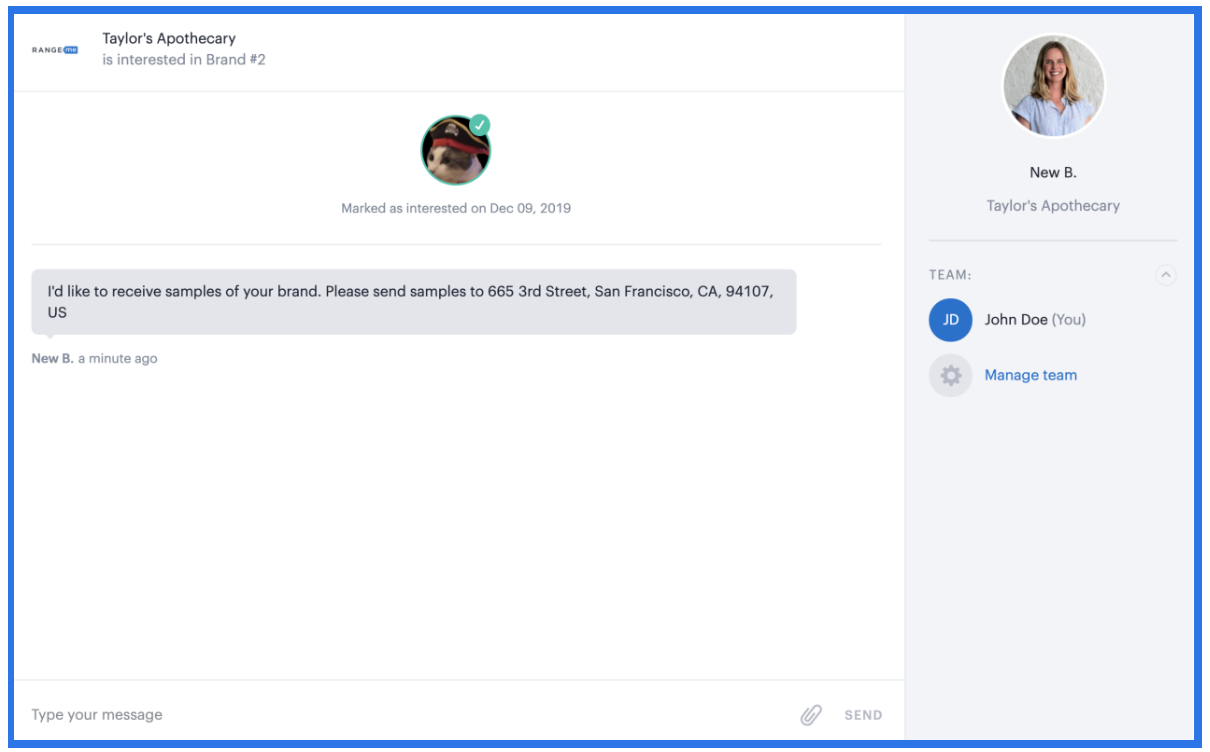1210x752 pixels.
Task: Select the Taylor's Apothecary header title
Action: pos(169,39)
